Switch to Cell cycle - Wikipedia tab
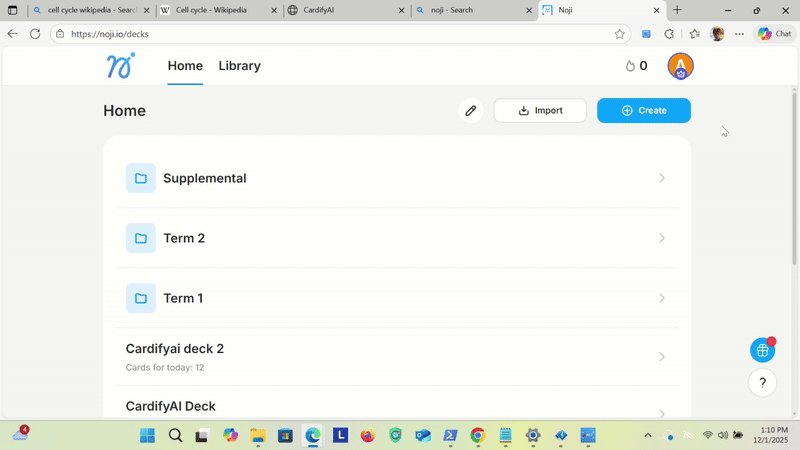Screen dimensions: 800x450 point(218,10)
